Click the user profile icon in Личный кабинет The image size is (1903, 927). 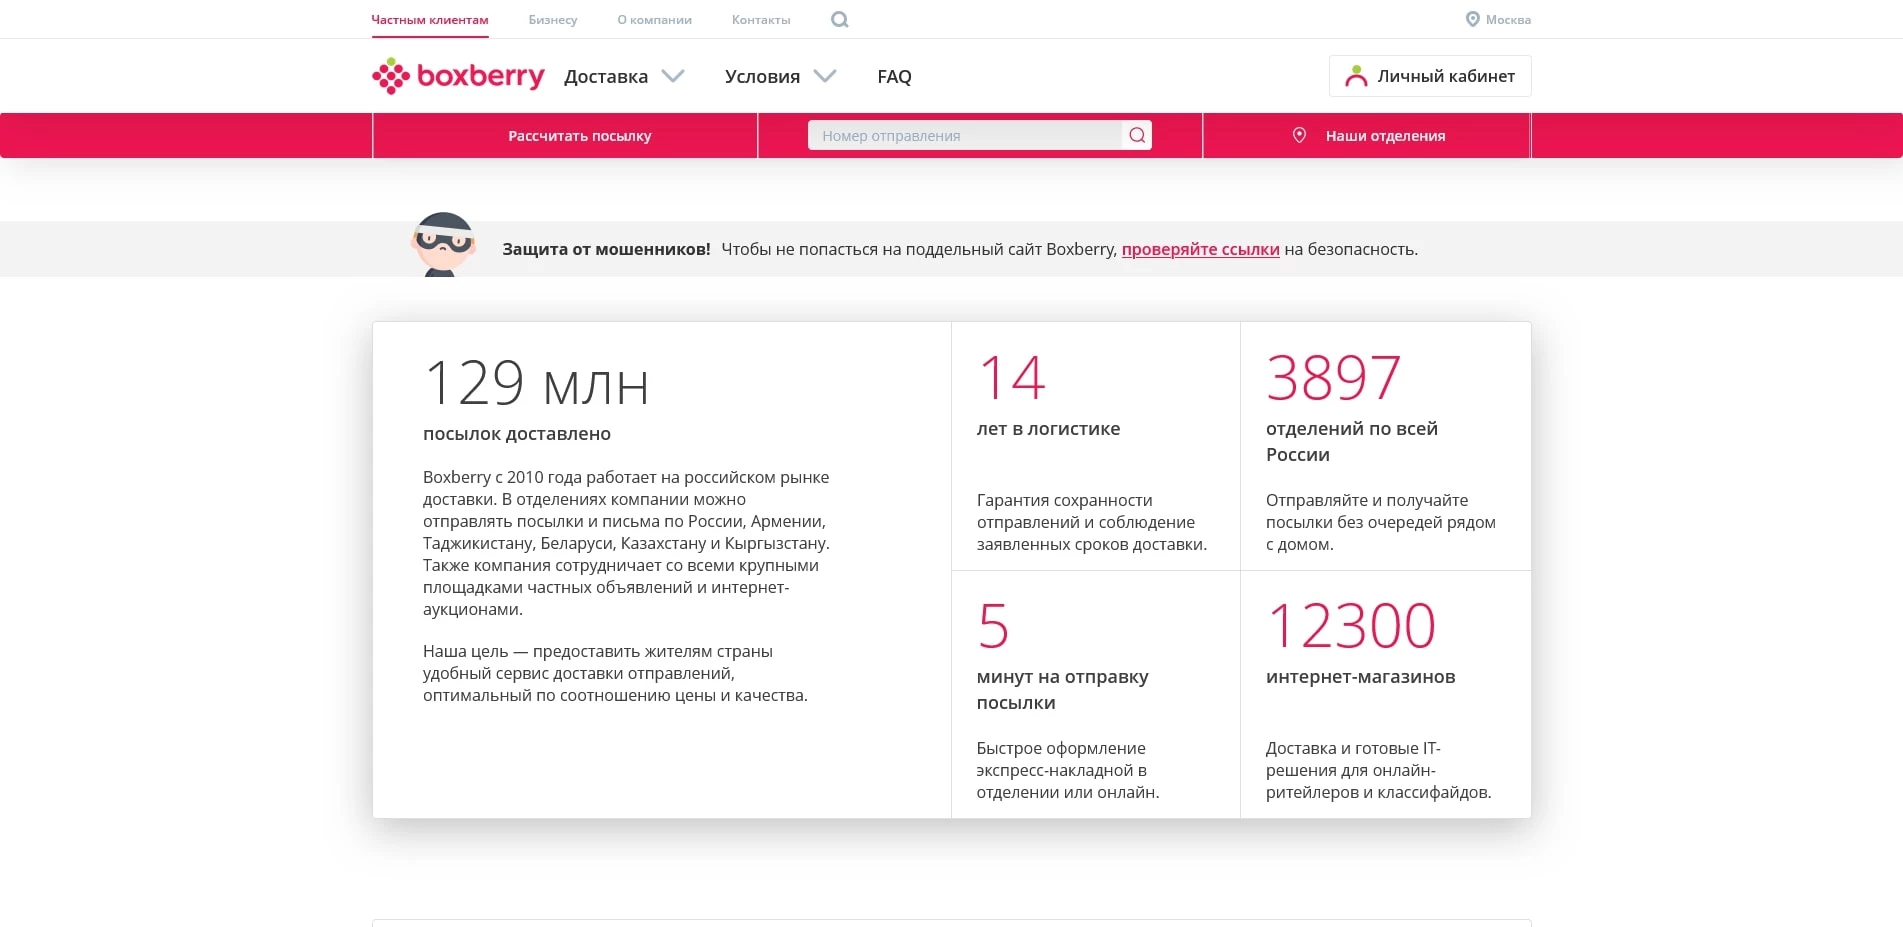point(1356,76)
